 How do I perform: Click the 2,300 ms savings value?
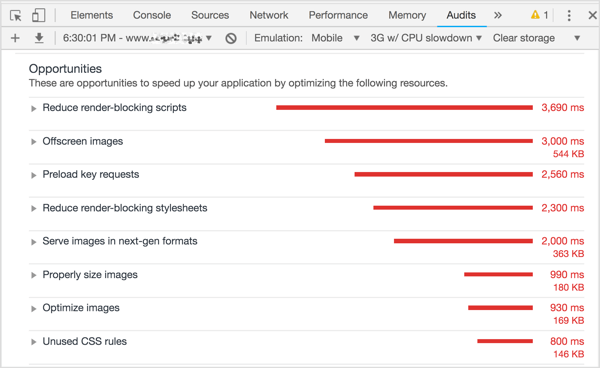coord(562,208)
